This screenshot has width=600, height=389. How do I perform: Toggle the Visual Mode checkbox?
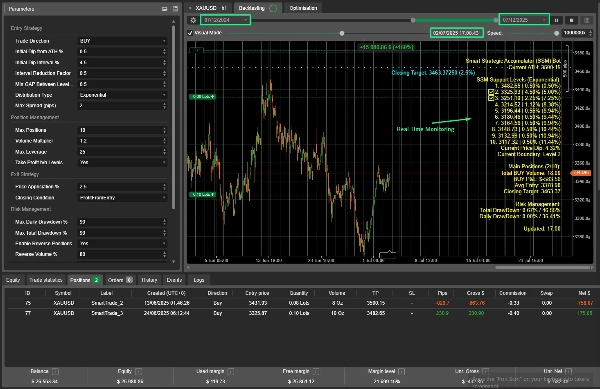pyautogui.click(x=190, y=33)
